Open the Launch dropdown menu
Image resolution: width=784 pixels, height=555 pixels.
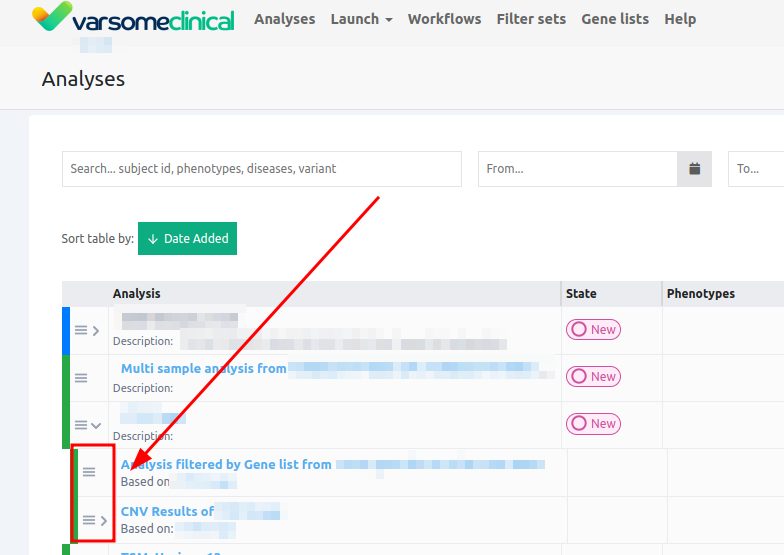click(361, 19)
